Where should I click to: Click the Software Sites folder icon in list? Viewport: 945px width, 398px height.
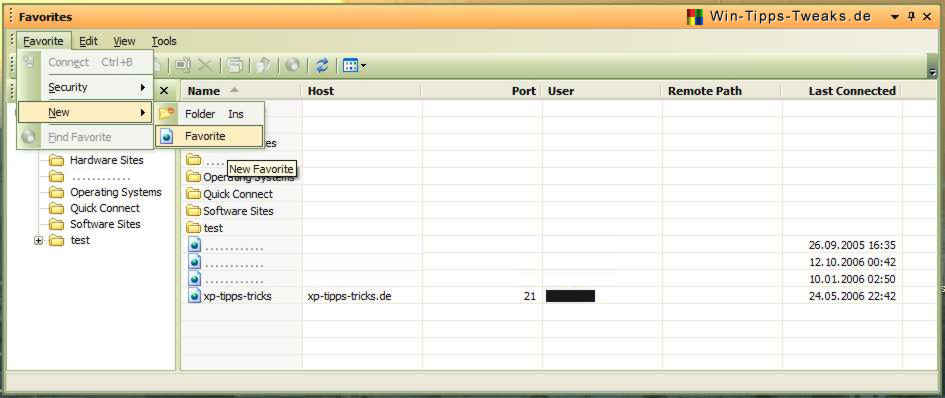coord(193,211)
